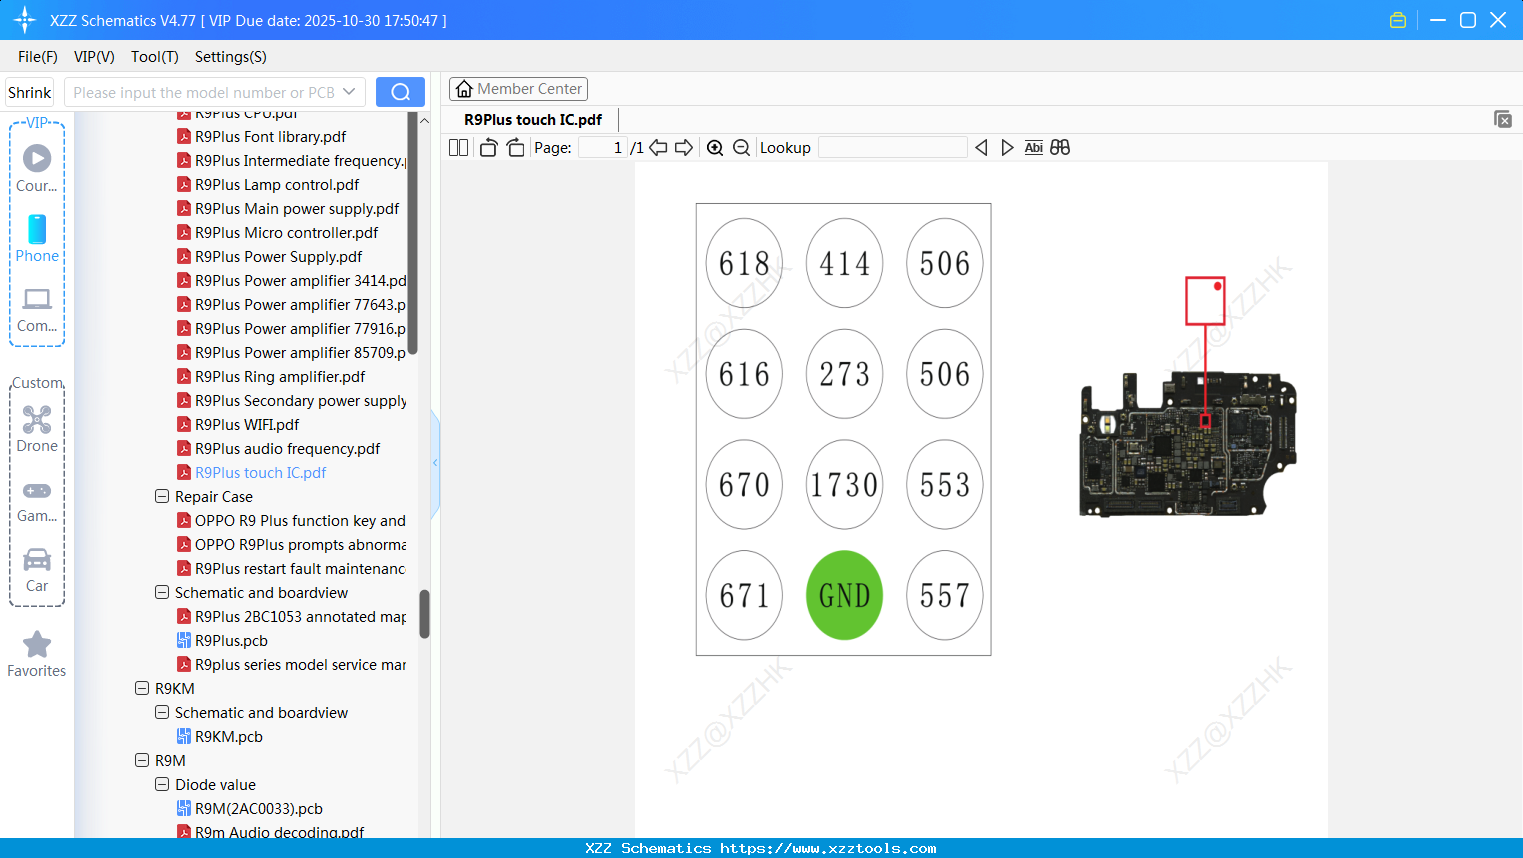Zoom out of the PDF
Screen dimensions: 1523x858
(741, 148)
